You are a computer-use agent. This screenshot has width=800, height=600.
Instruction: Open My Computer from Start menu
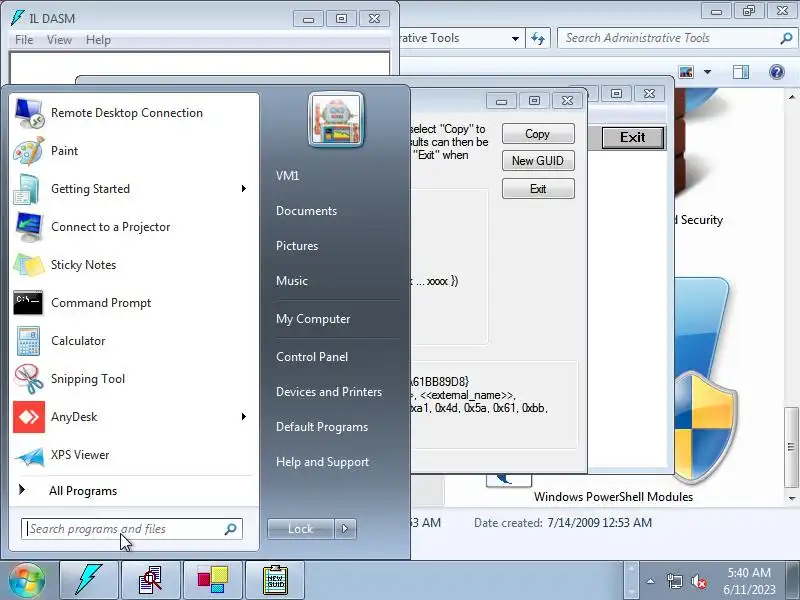pos(313,319)
